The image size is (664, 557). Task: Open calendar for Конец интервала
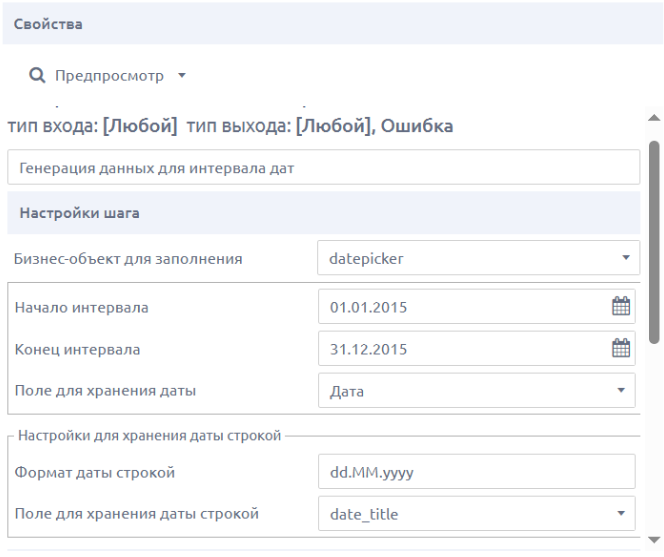[621, 348]
